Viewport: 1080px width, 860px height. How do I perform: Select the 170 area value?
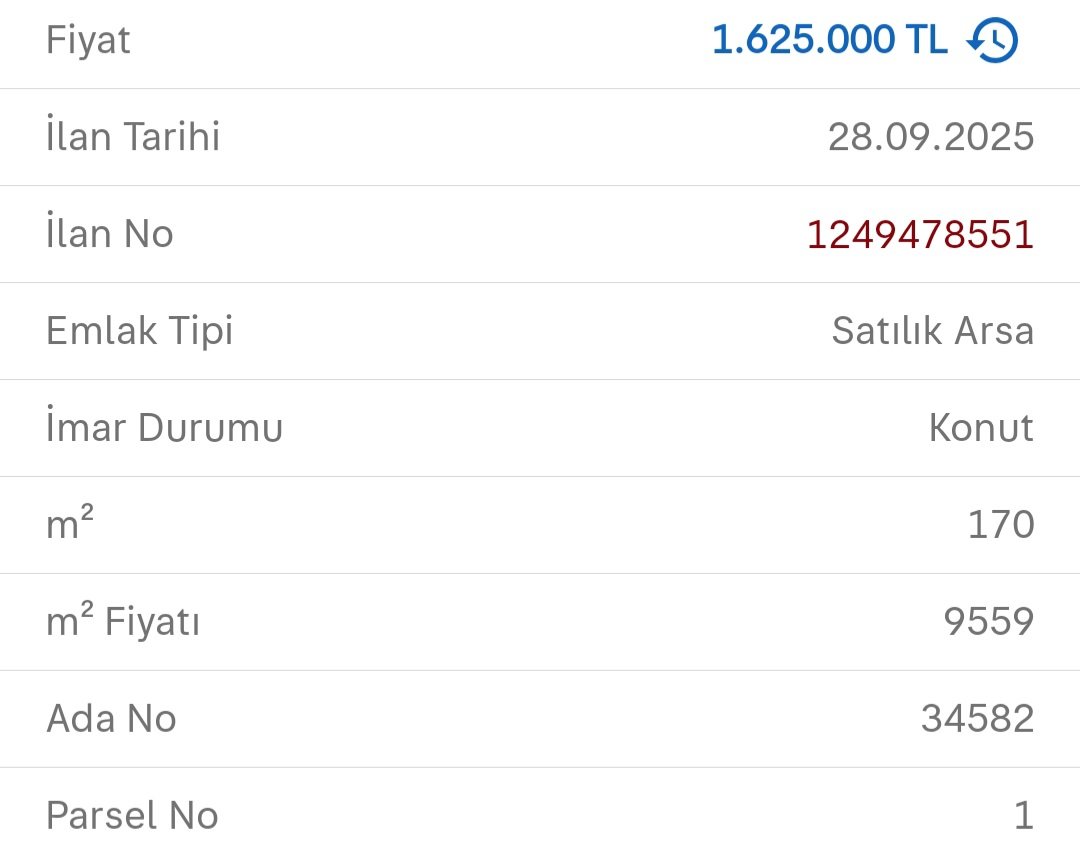pyautogui.click(x=1000, y=524)
